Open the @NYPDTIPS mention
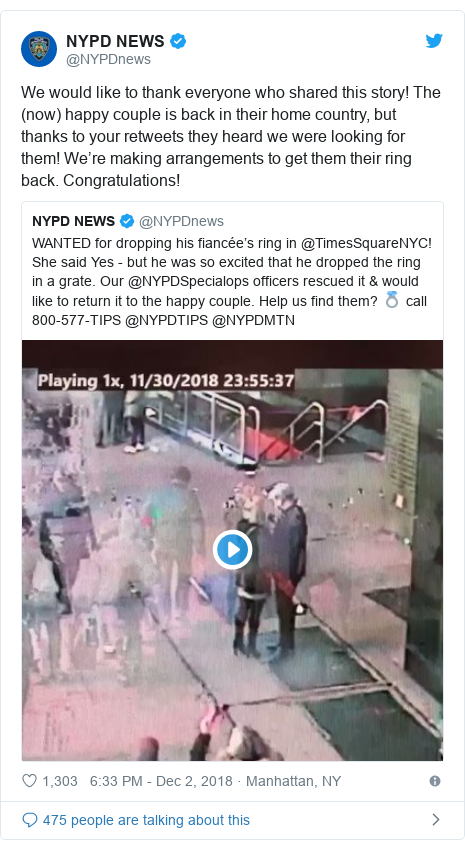This screenshot has height=849, width=465. coord(166,320)
